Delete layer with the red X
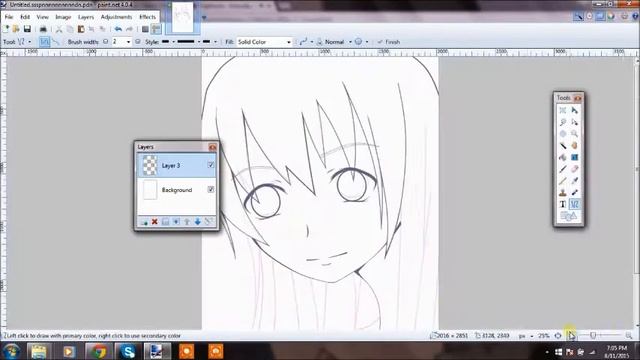 pyautogui.click(x=155, y=222)
